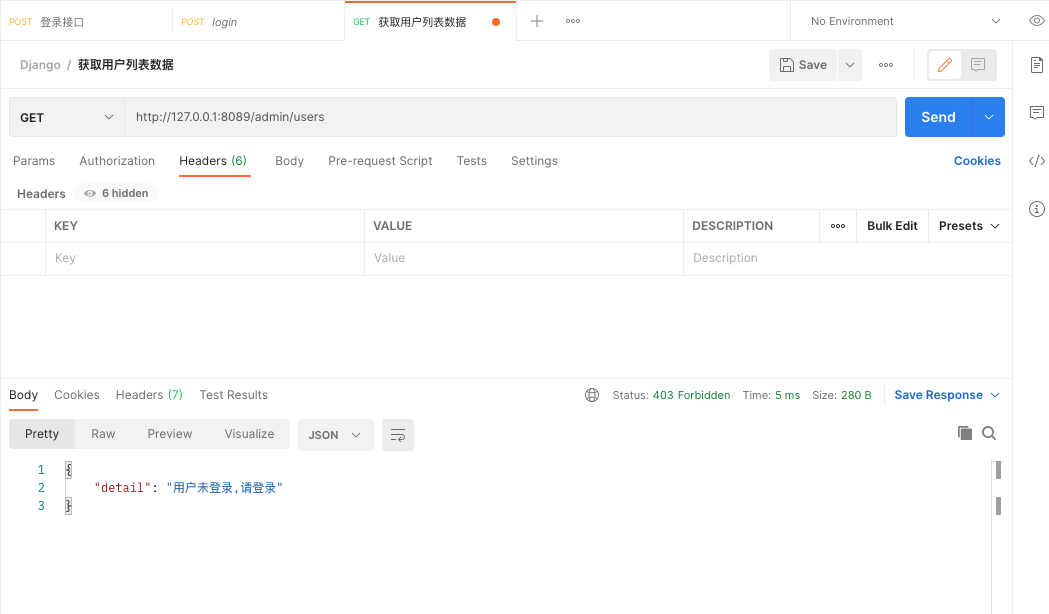Click the request URL field

click(510, 117)
